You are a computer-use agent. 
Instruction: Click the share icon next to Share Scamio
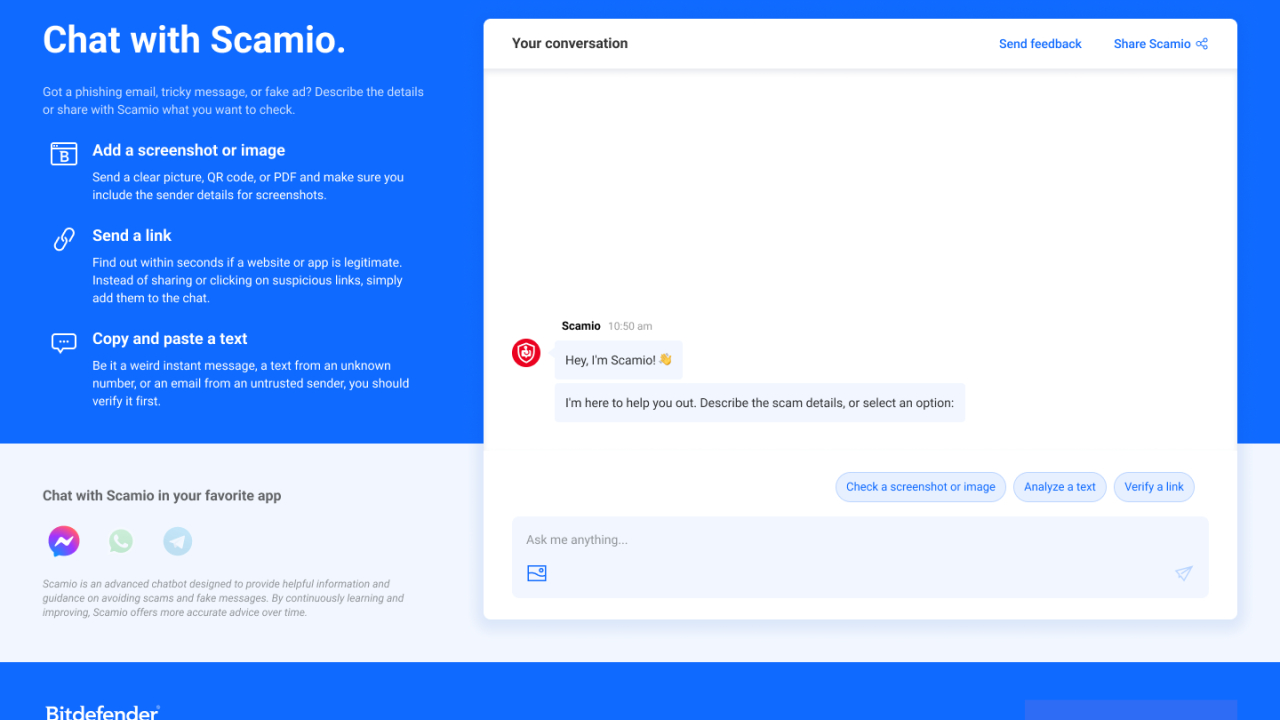pyautogui.click(x=1200, y=43)
